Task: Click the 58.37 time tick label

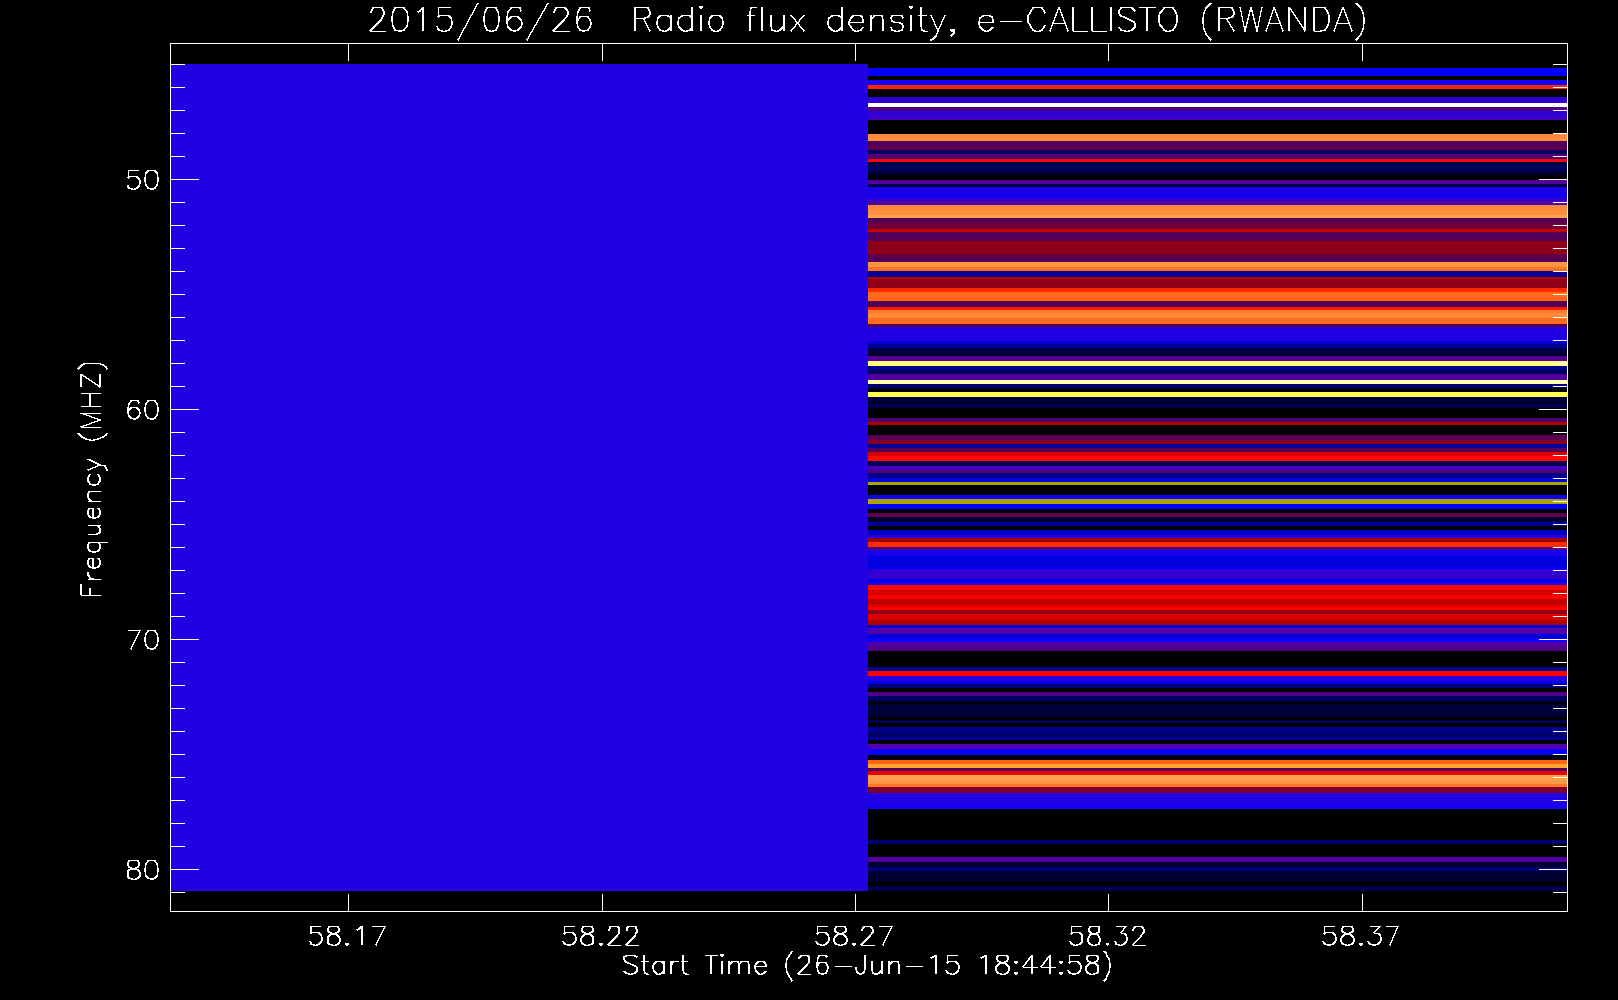Action: pos(1361,936)
